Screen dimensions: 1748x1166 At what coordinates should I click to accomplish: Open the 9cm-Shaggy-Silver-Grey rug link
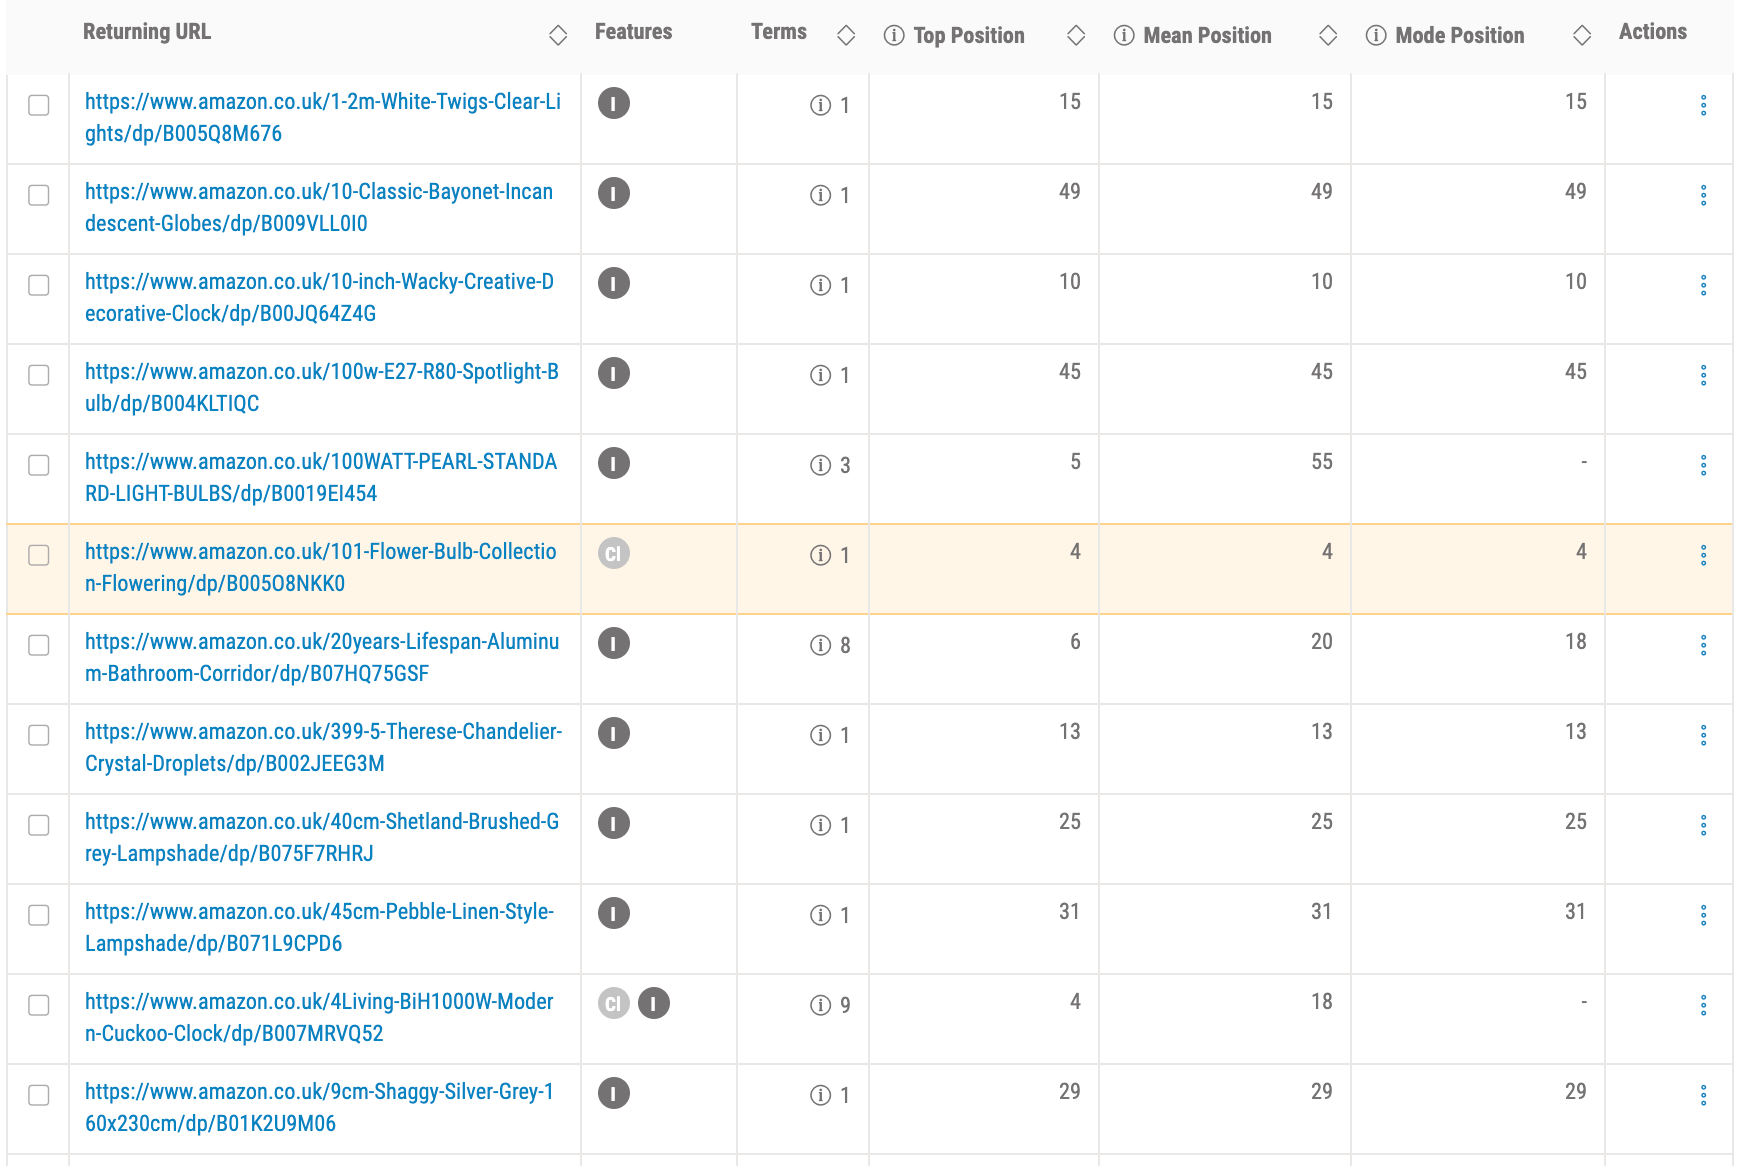[x=319, y=1107]
